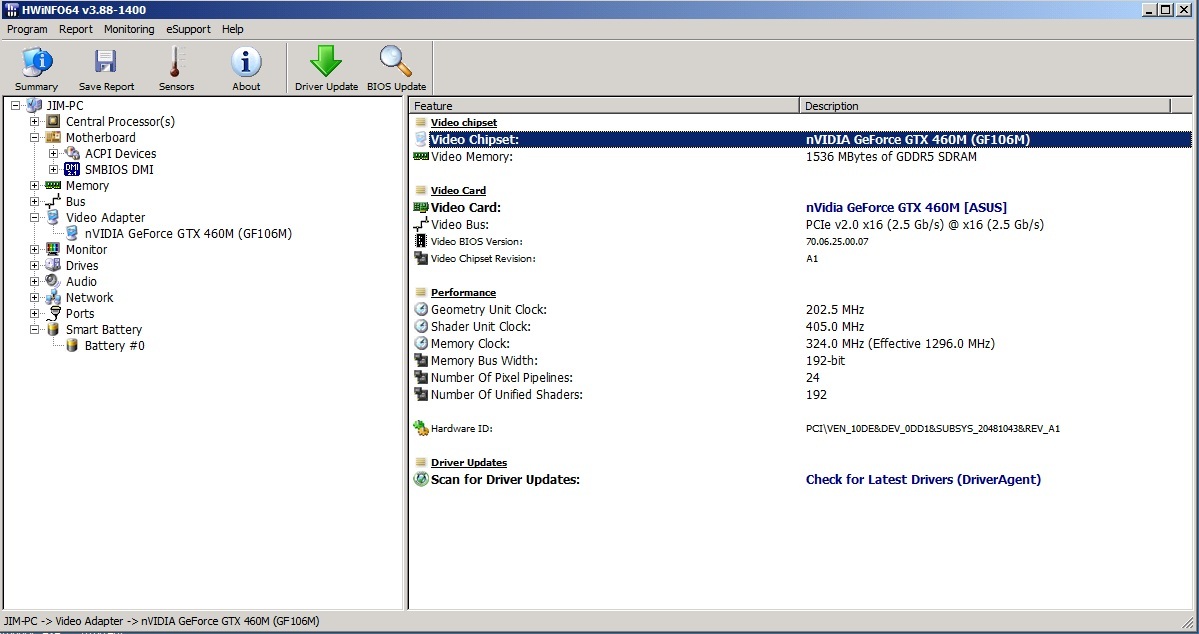Image resolution: width=1199 pixels, height=634 pixels.
Task: Select the Video Chipset Revision: row label
Action: pyautogui.click(x=483, y=258)
